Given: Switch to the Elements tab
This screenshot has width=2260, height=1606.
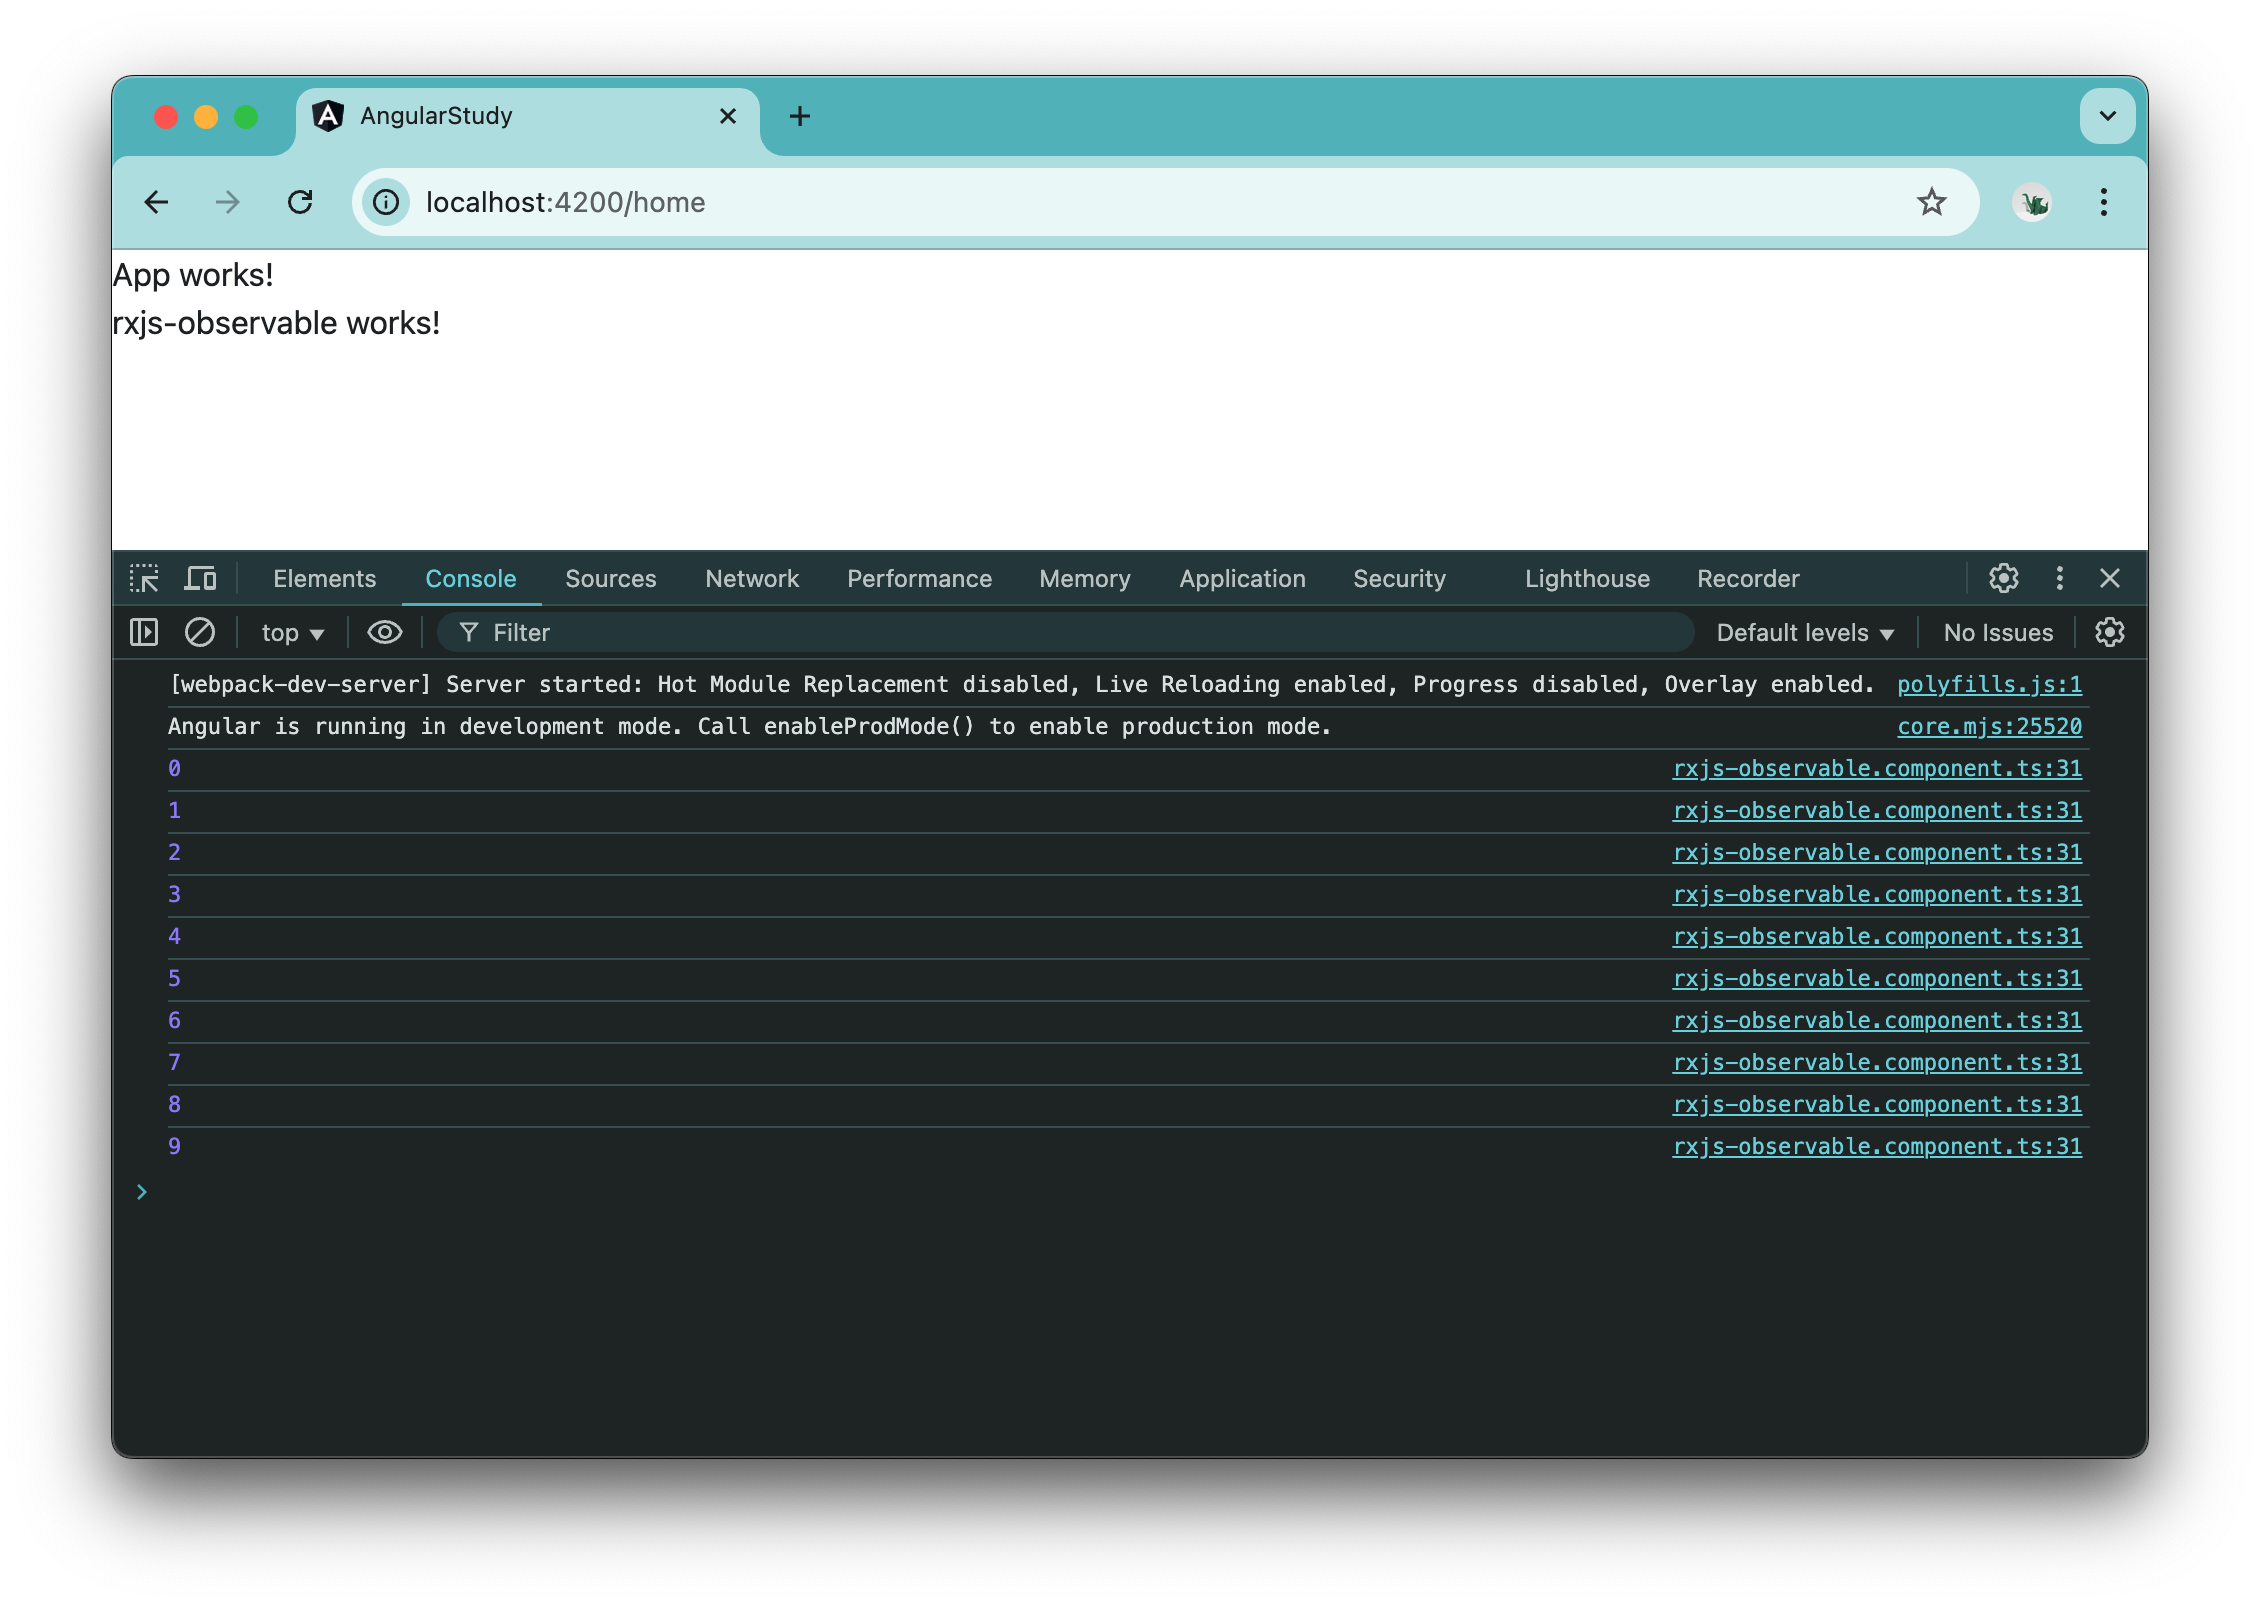Looking at the screenshot, I should (323, 577).
